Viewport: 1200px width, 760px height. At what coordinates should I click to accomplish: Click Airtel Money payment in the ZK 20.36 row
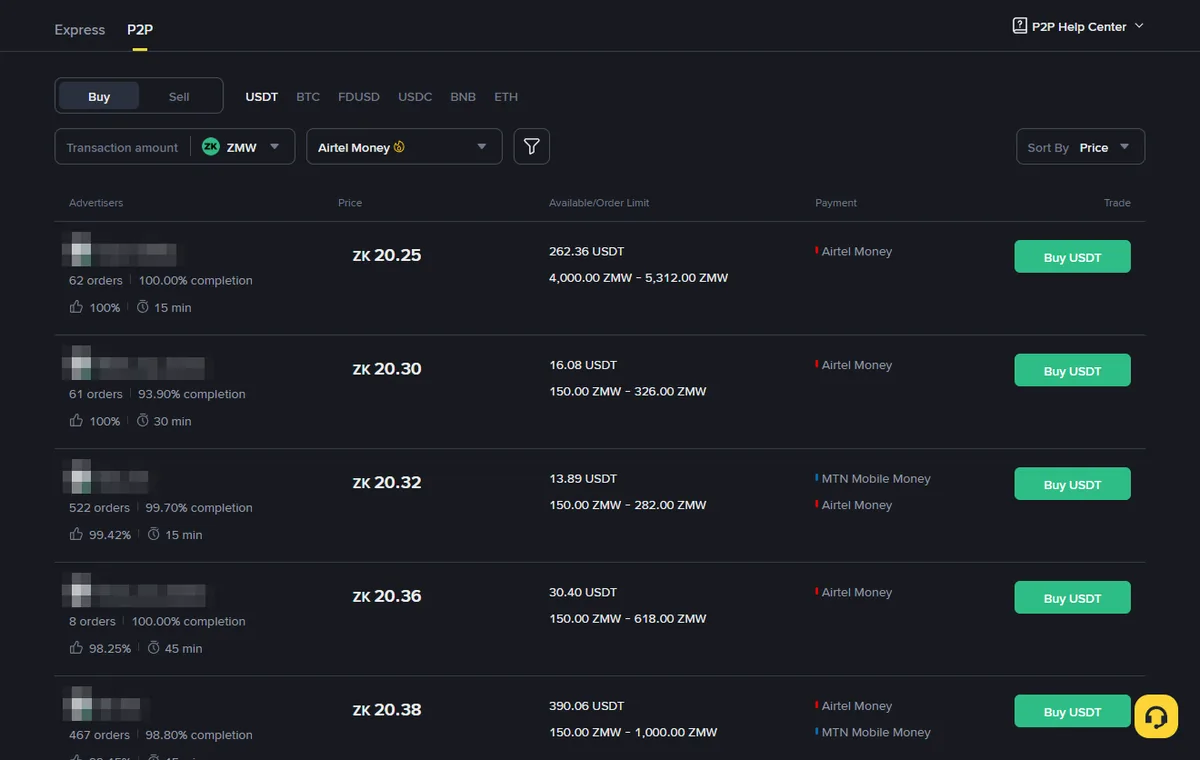(x=857, y=592)
